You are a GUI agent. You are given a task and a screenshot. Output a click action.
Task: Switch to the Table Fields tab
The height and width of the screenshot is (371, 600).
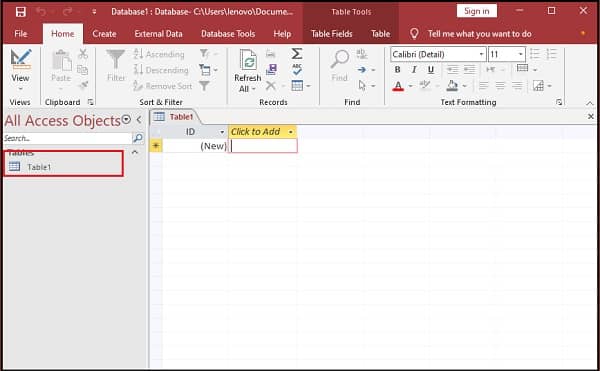pyautogui.click(x=331, y=34)
